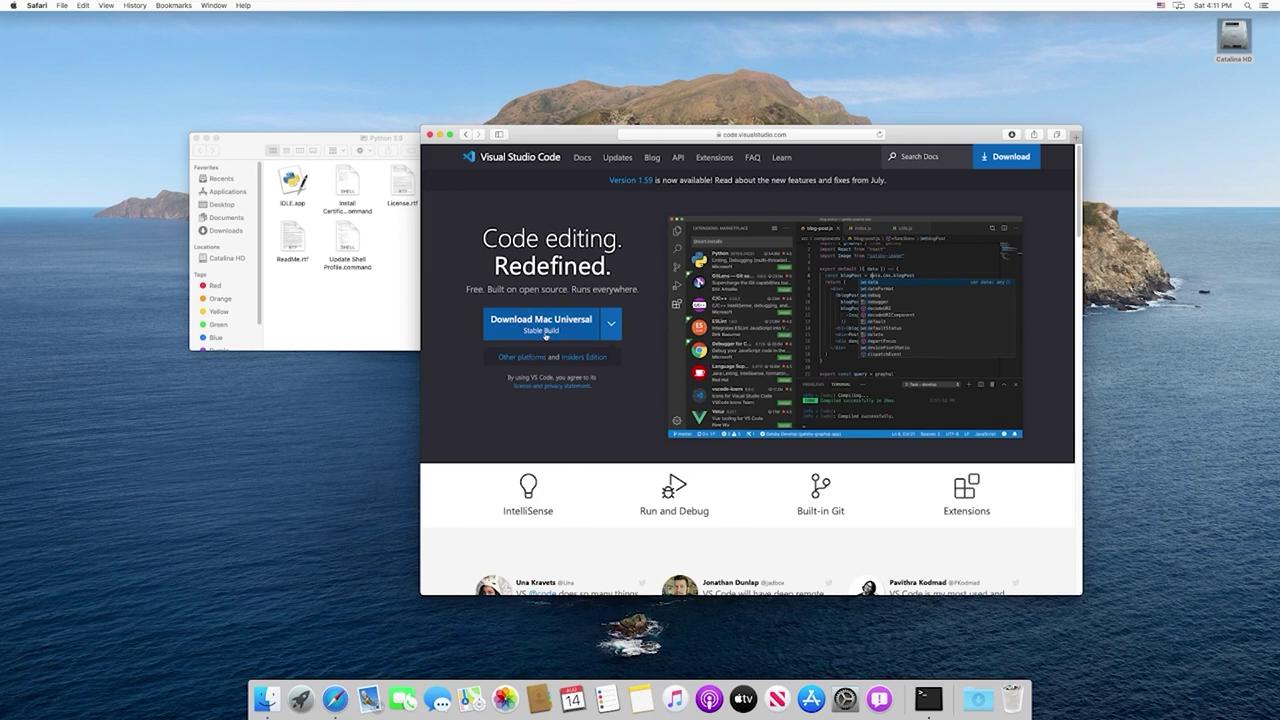Open Spotlight search in the menu bar
Viewport: 1280px width, 720px height.
[x=1248, y=5]
